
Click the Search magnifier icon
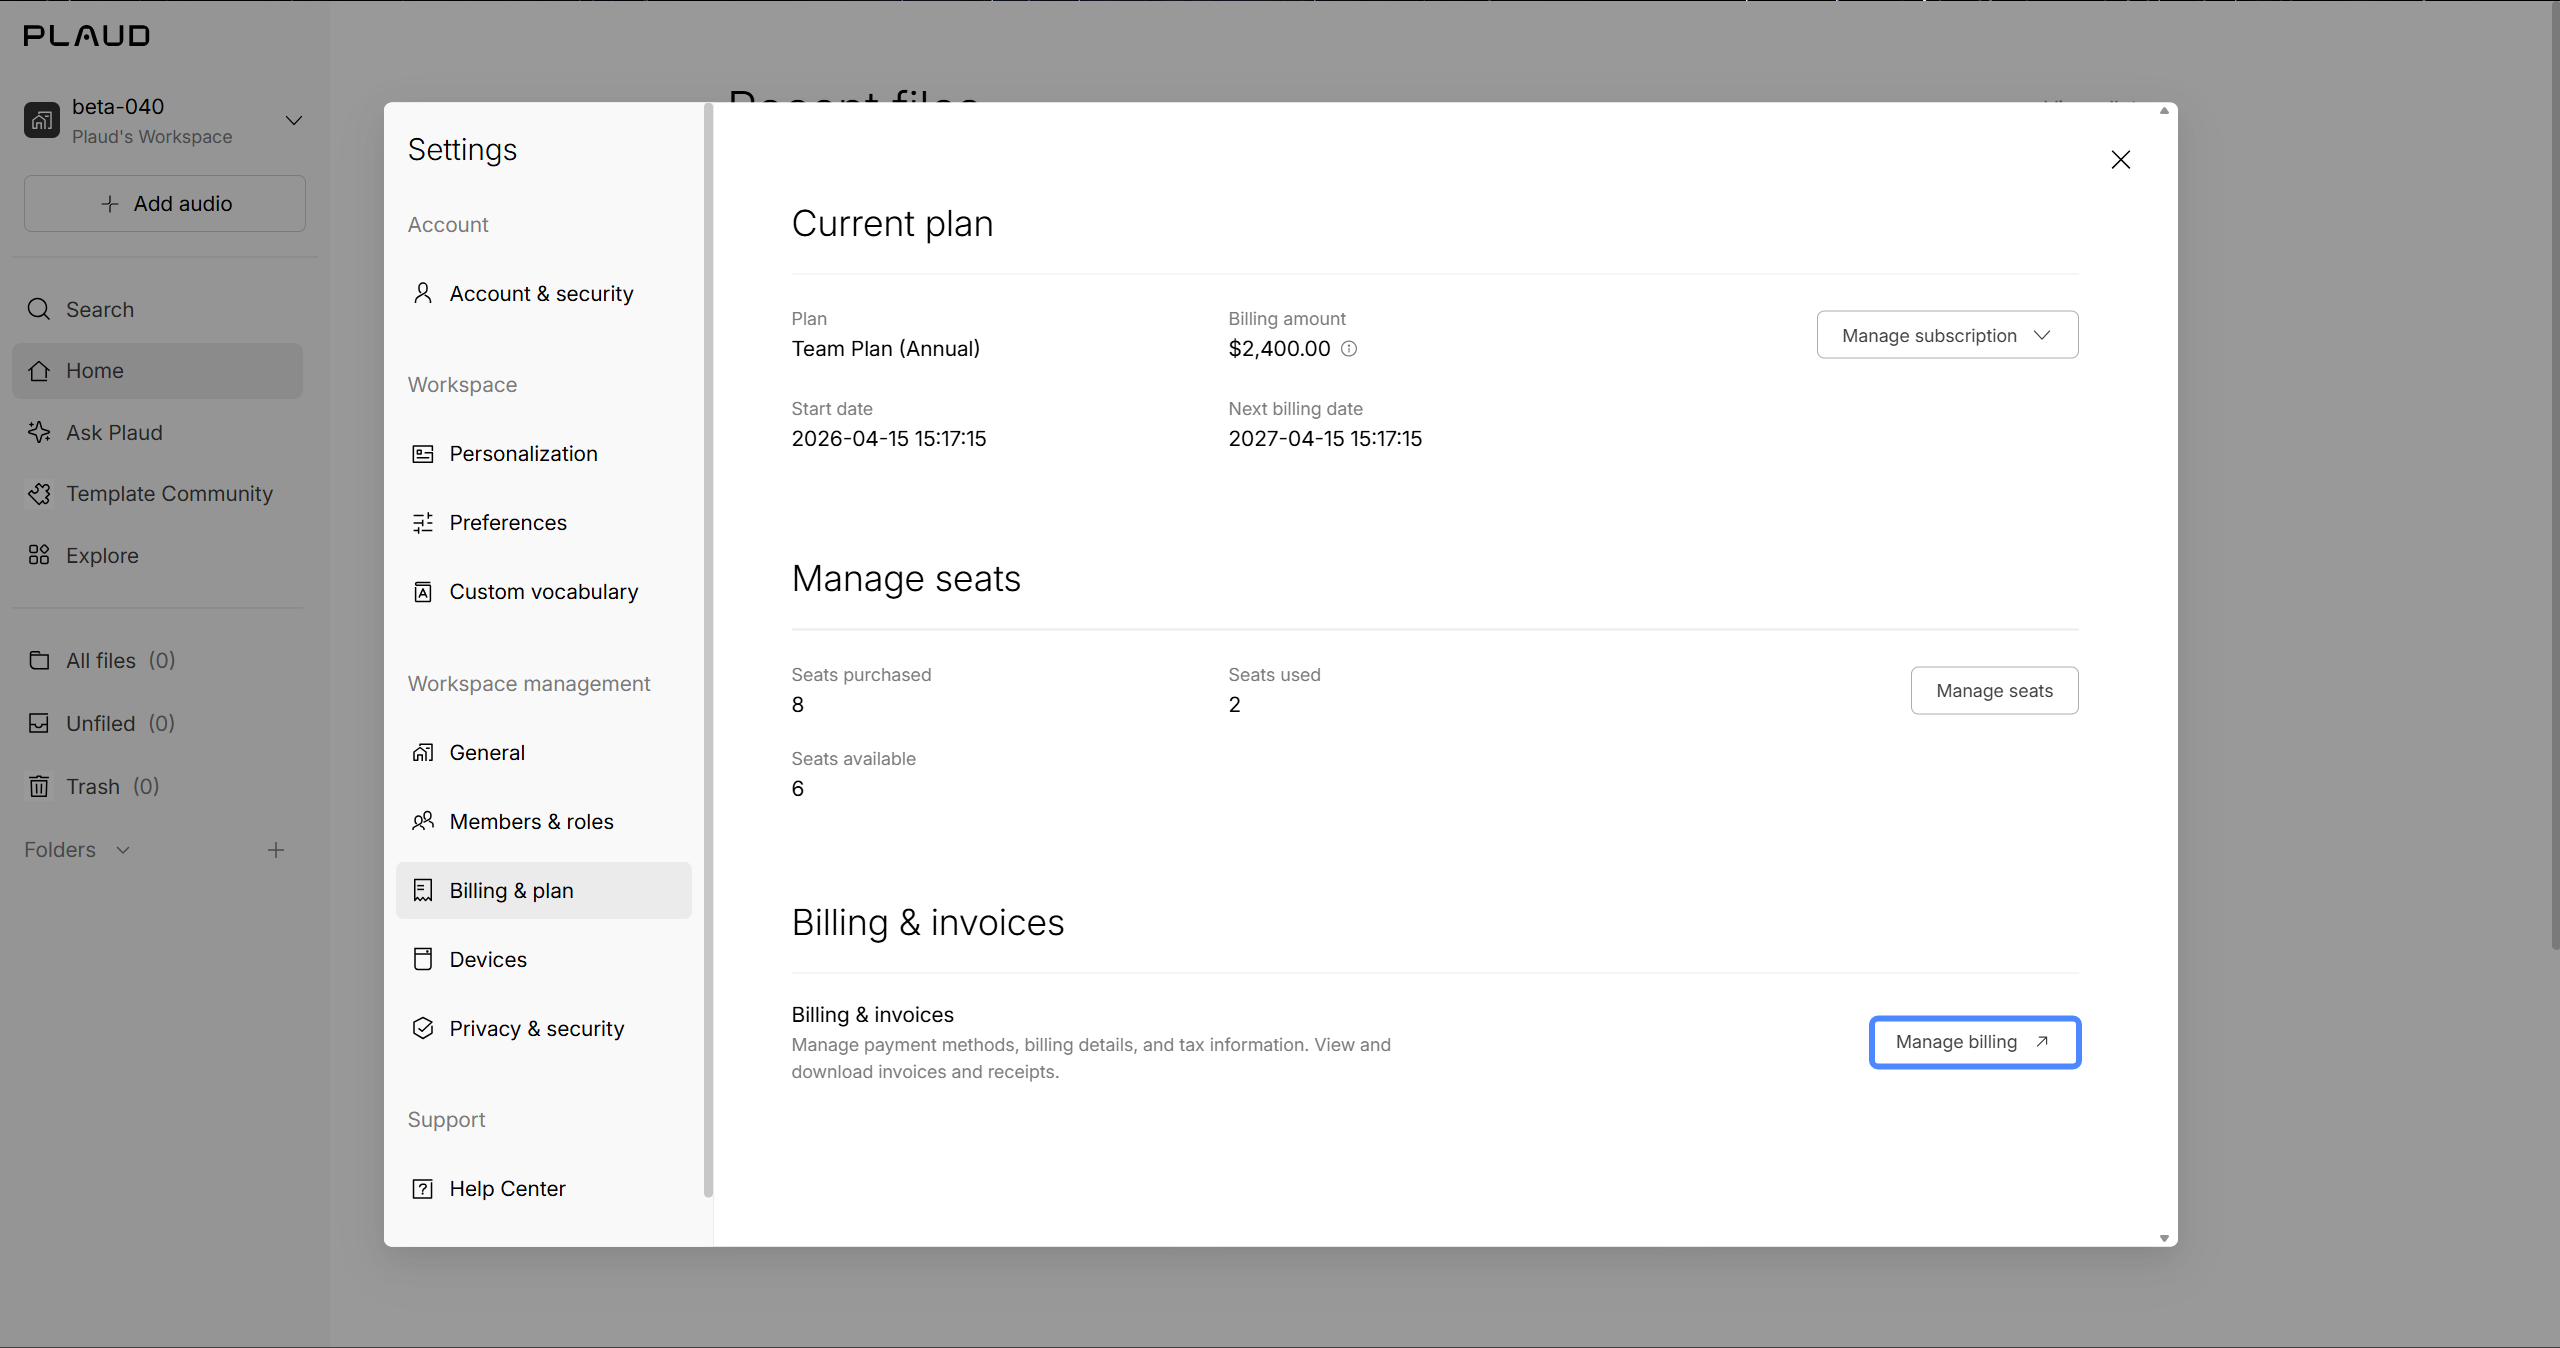click(x=39, y=309)
